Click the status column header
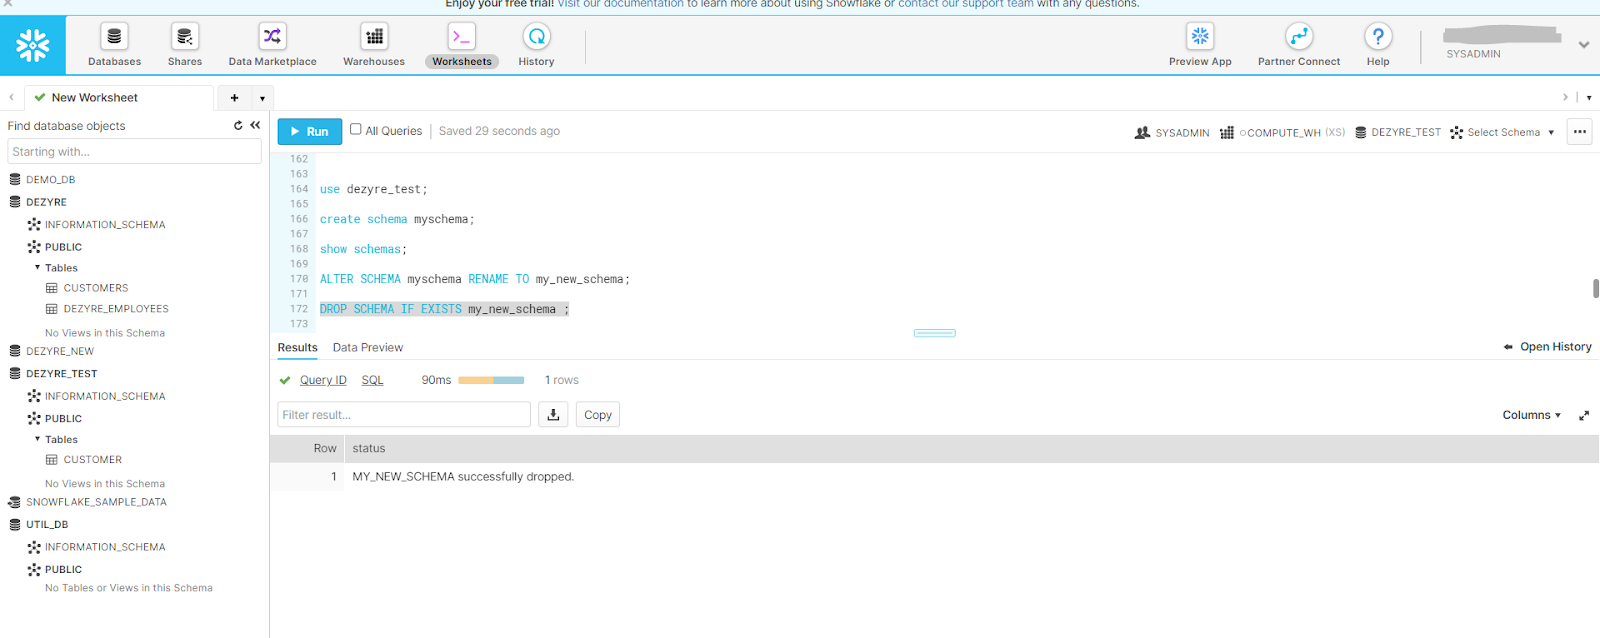 pyautogui.click(x=369, y=449)
